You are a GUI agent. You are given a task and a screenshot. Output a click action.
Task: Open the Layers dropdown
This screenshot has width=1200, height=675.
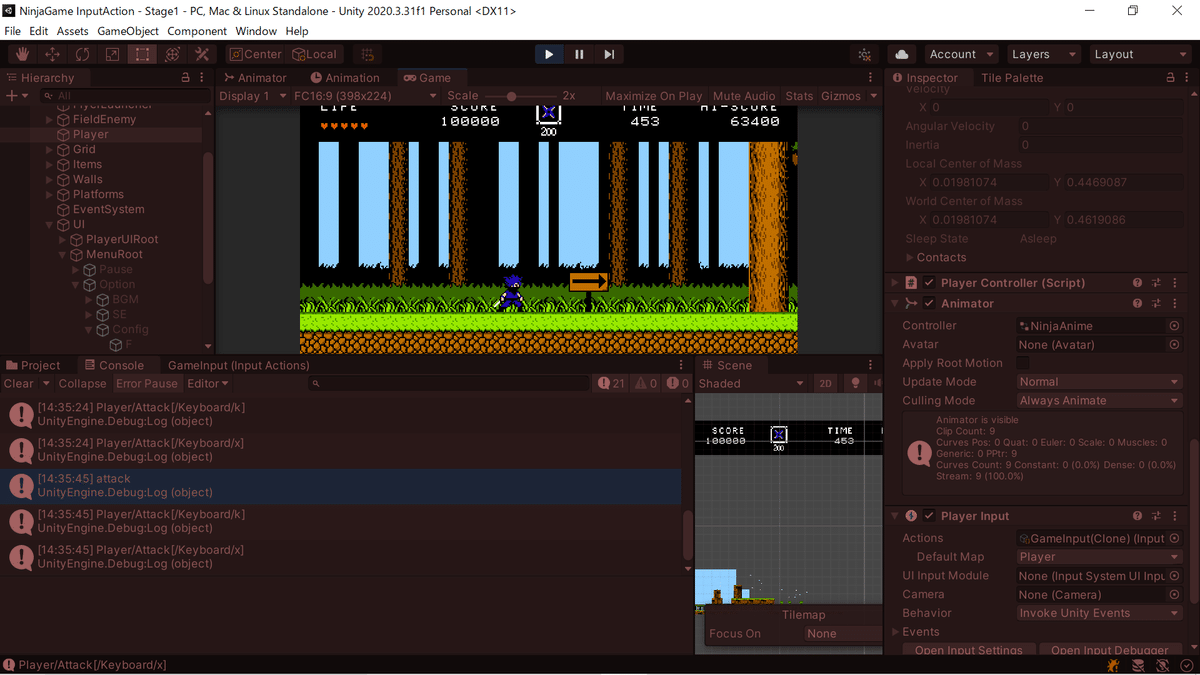click(x=1043, y=54)
